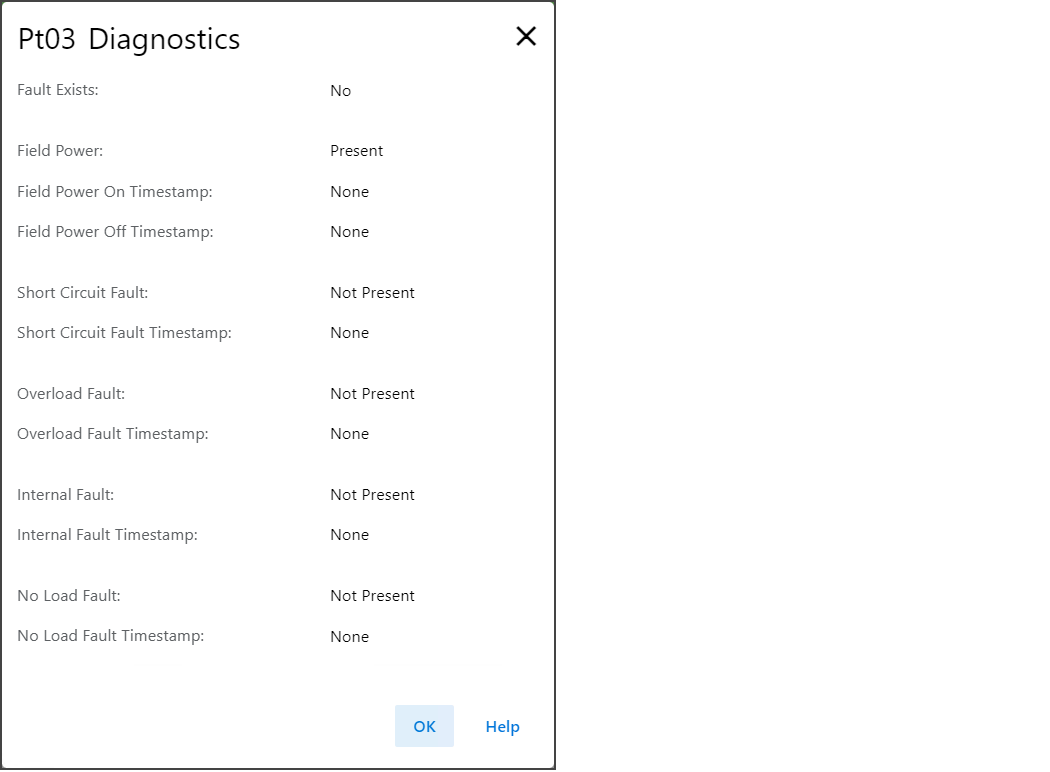
Task: Close the Pt03 Diagnostics dialog
Action: point(526,37)
